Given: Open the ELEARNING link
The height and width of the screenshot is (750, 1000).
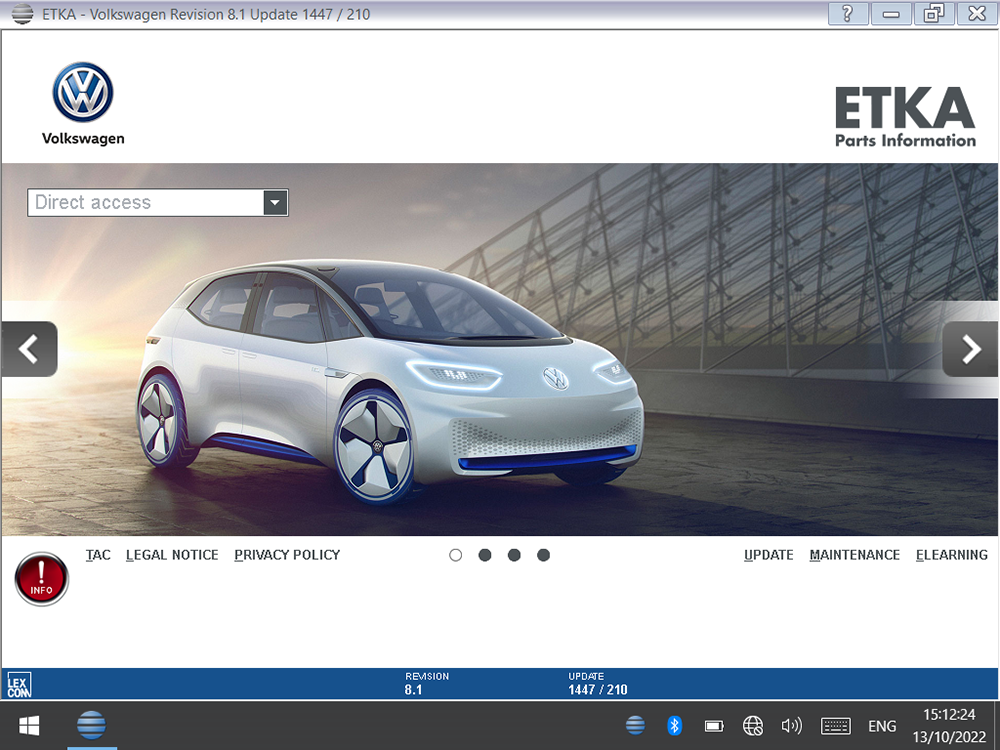Looking at the screenshot, I should click(952, 555).
